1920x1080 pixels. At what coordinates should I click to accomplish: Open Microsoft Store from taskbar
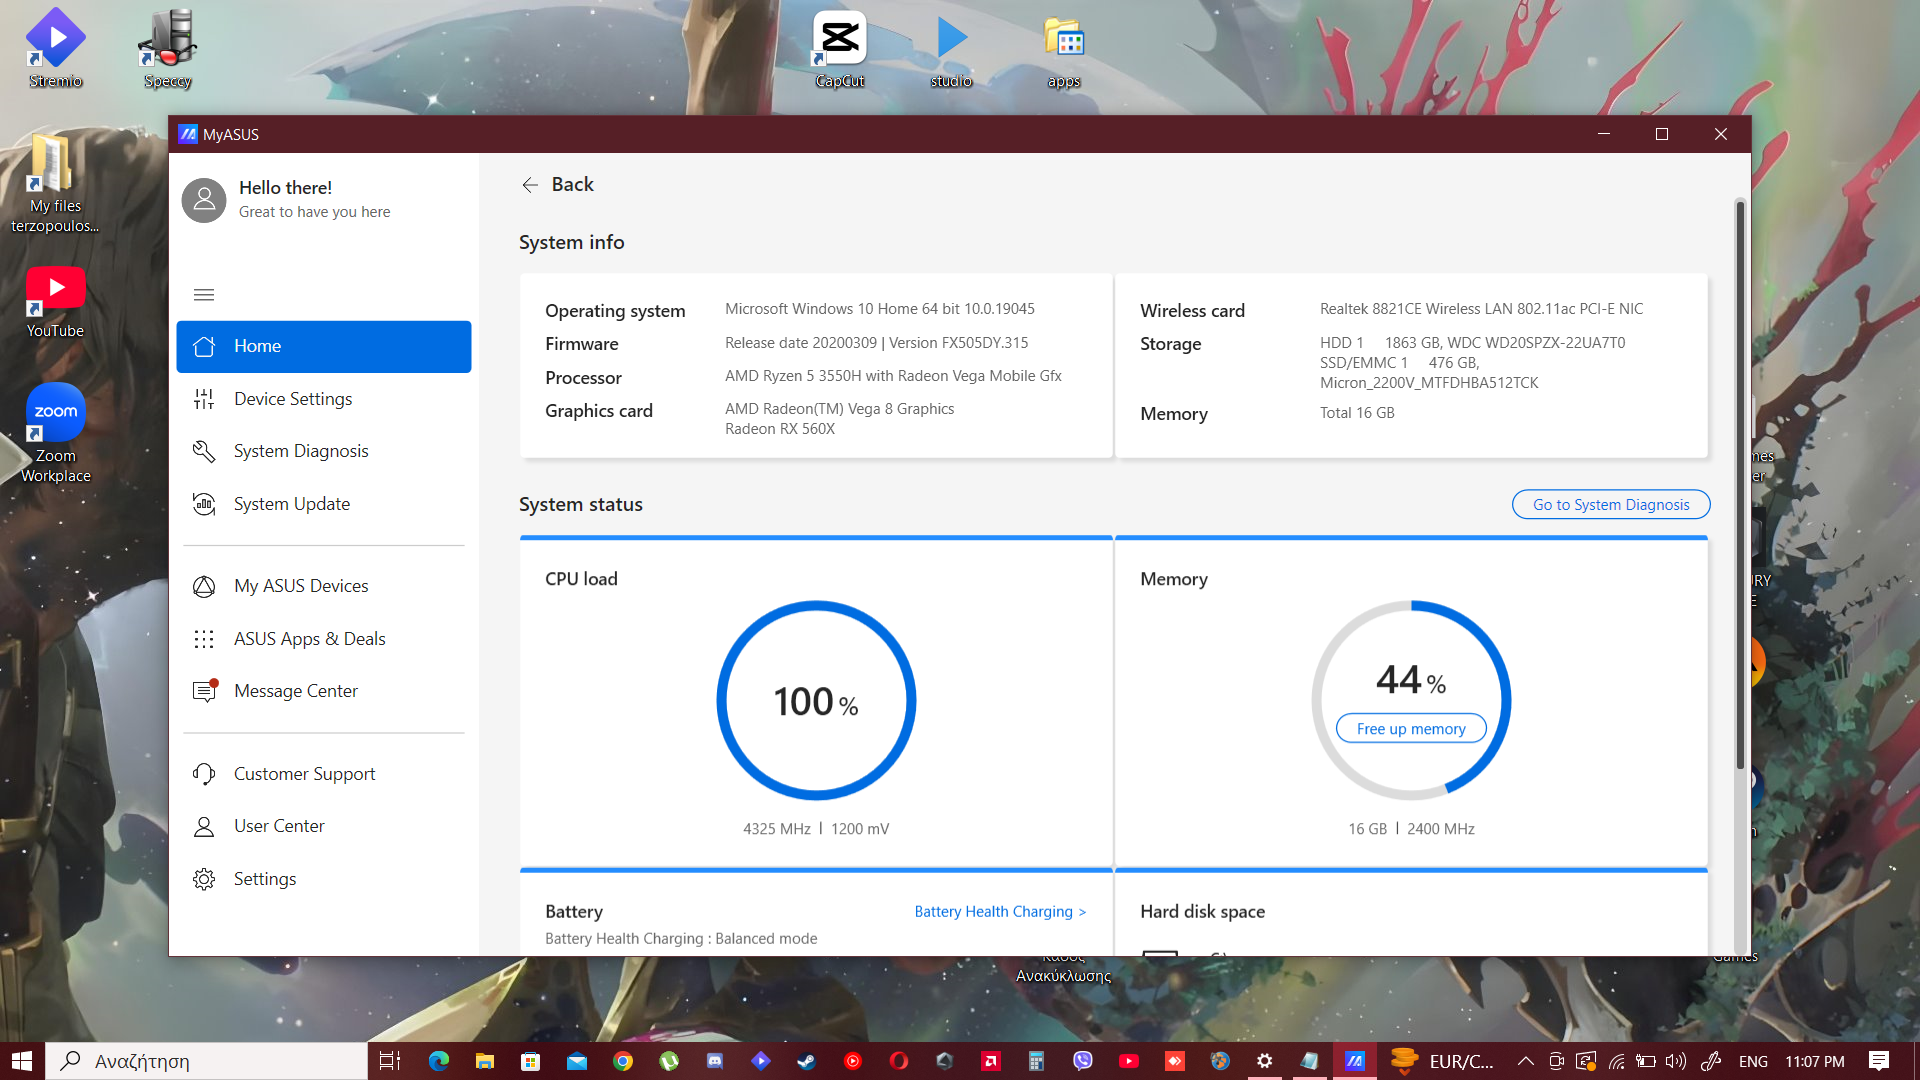(x=531, y=1061)
